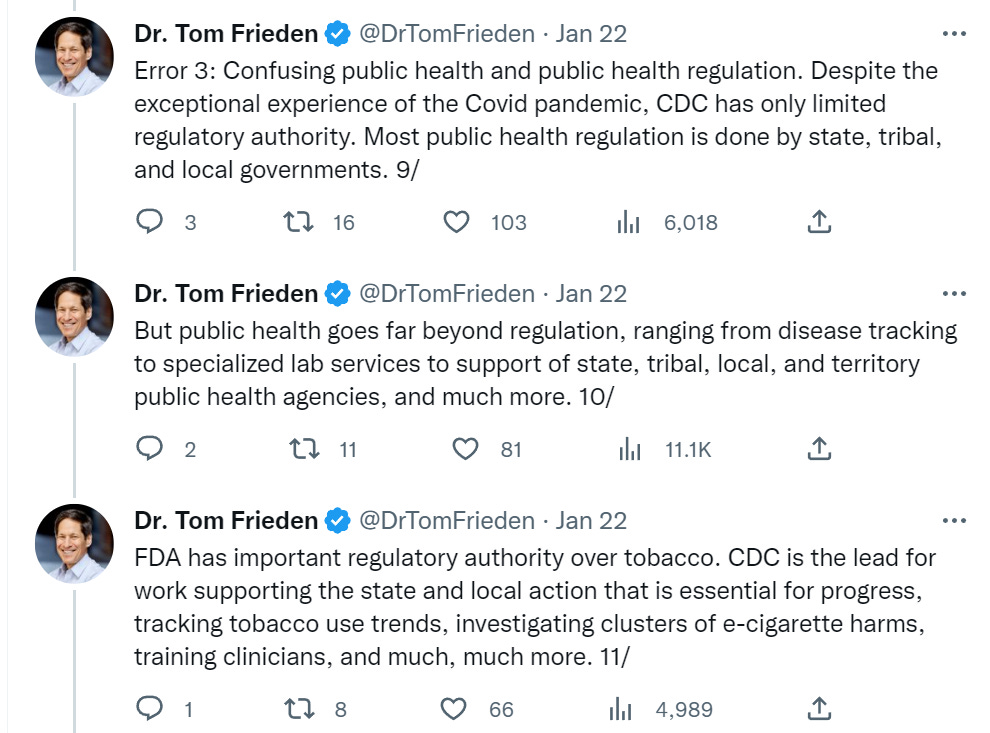Share the Error 3 tweet

click(x=819, y=222)
